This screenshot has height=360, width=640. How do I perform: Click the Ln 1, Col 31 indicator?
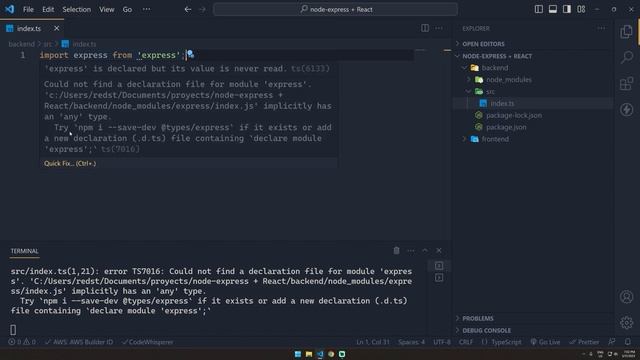(x=373, y=342)
